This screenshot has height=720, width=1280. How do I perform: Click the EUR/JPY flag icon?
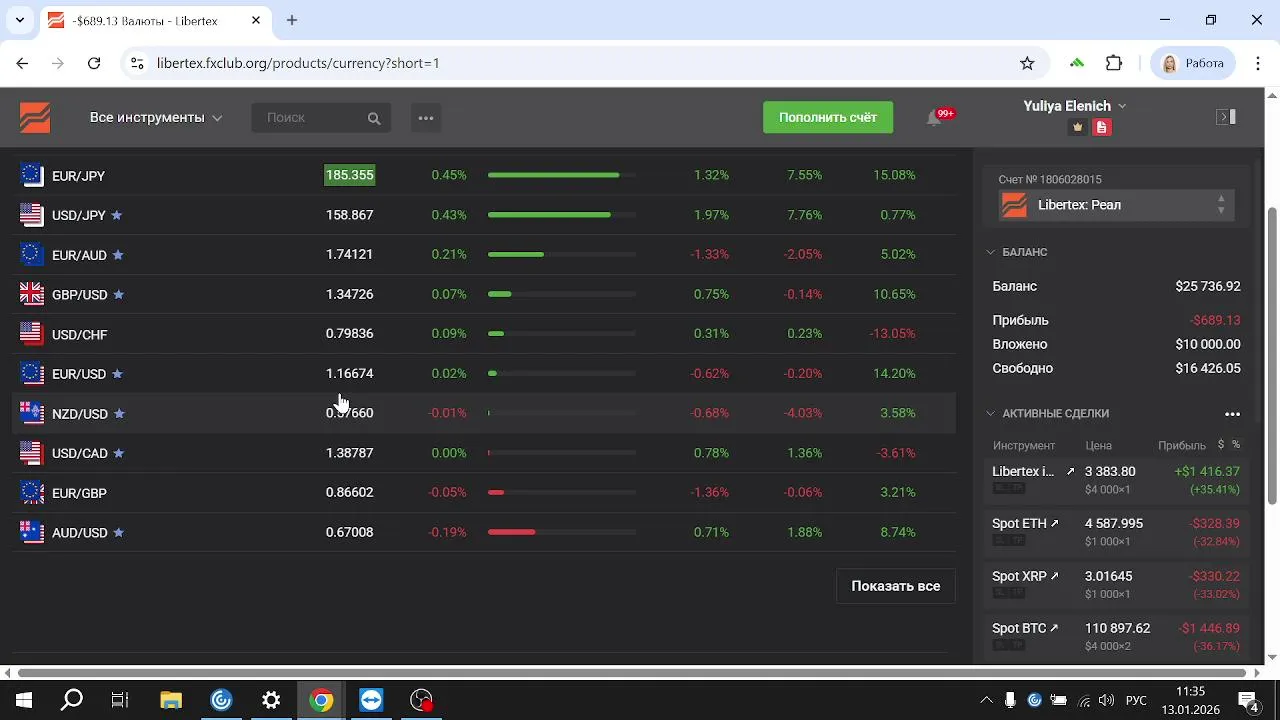click(x=32, y=175)
